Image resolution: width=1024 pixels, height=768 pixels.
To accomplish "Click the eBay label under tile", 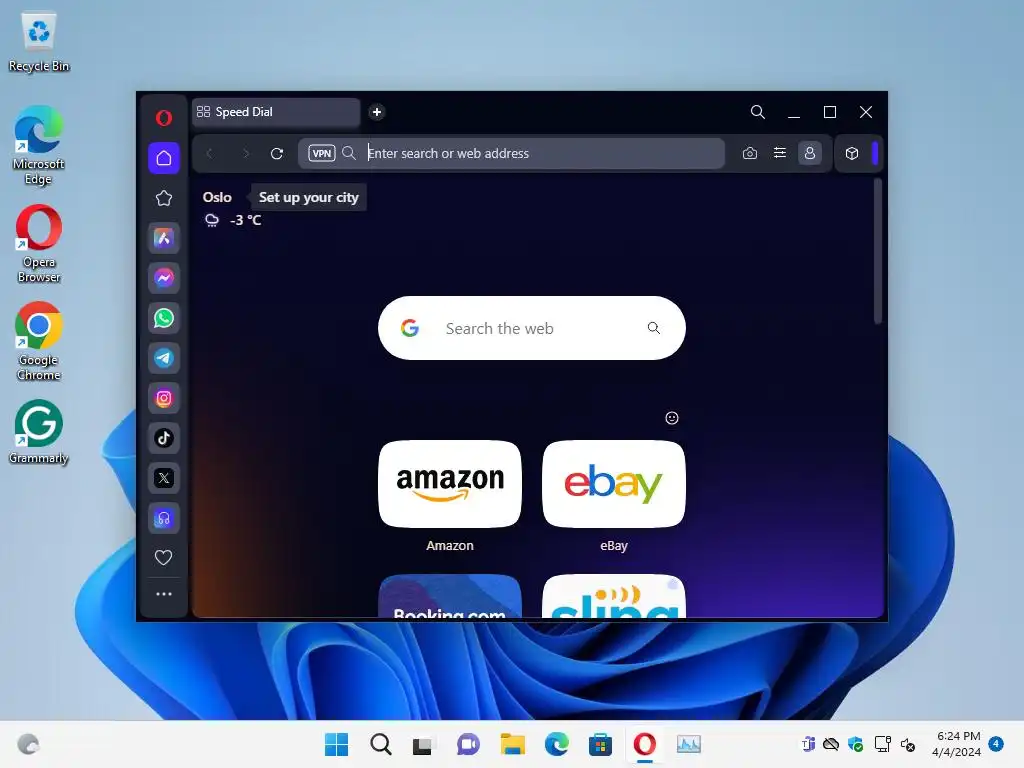I will point(614,545).
